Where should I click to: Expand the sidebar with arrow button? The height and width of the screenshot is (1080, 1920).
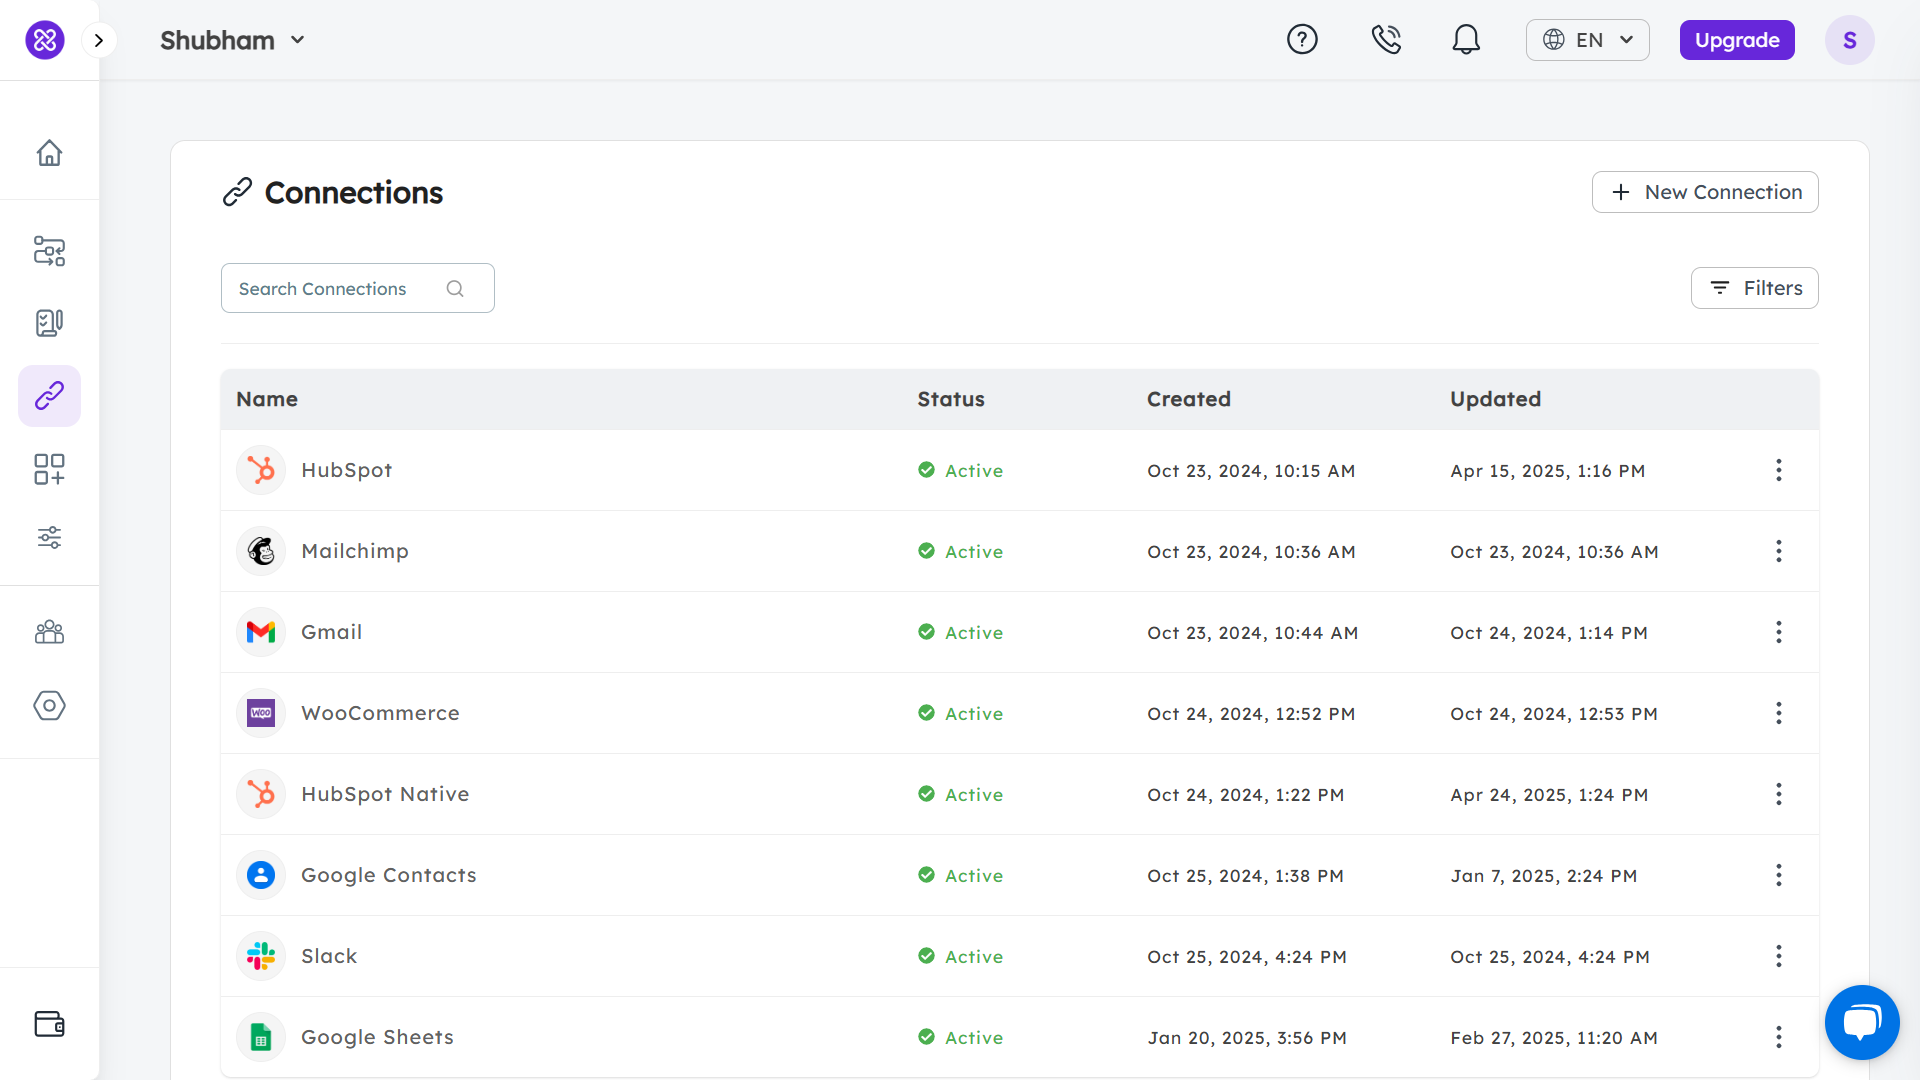coord(99,40)
